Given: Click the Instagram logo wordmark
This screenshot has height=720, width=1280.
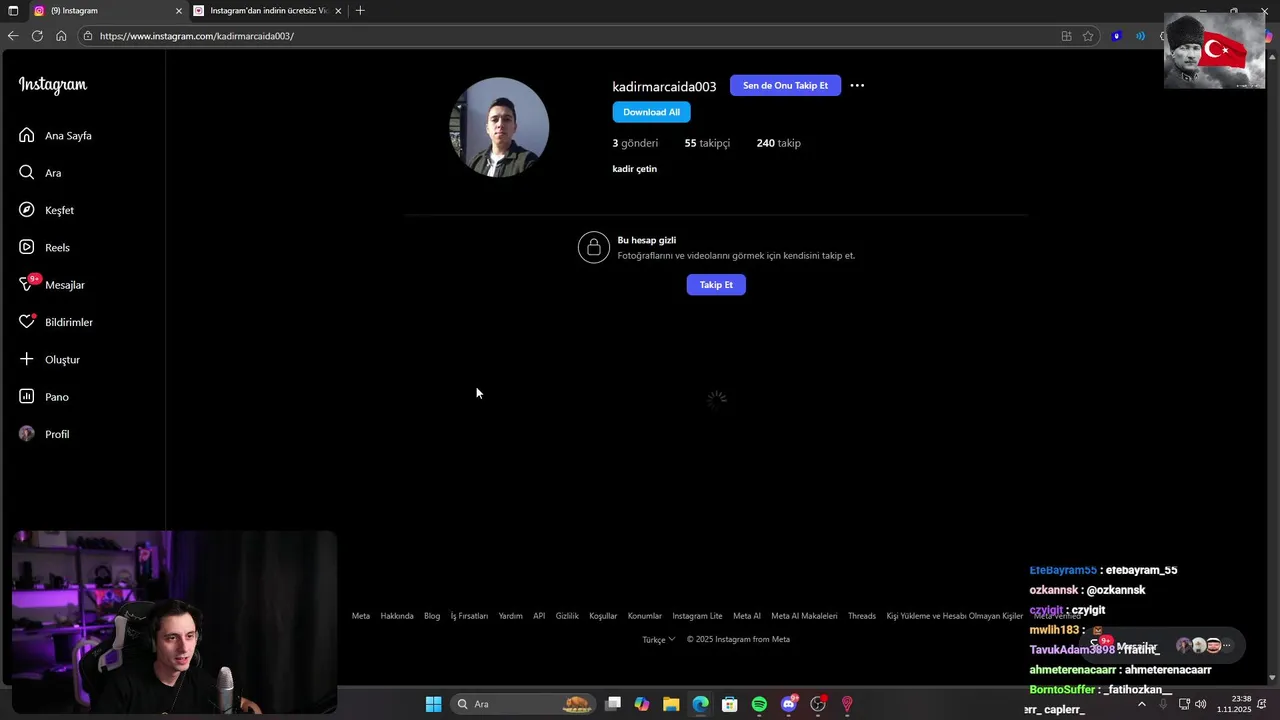Looking at the screenshot, I should pos(53,85).
